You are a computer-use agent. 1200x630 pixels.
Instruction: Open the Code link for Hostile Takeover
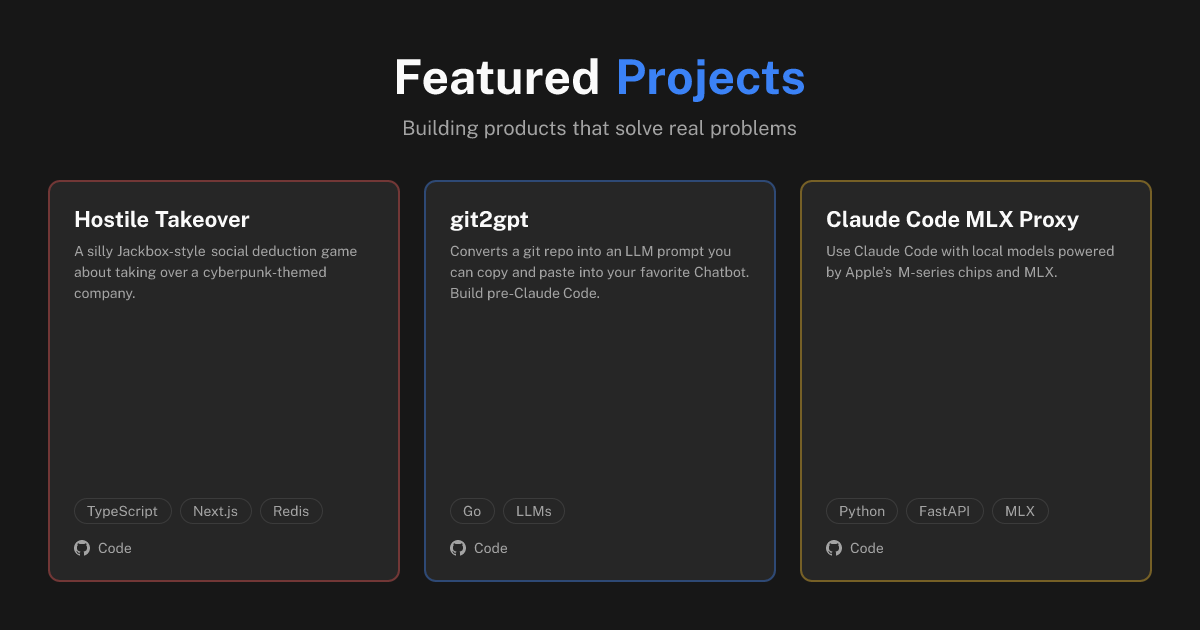pyautogui.click(x=114, y=548)
